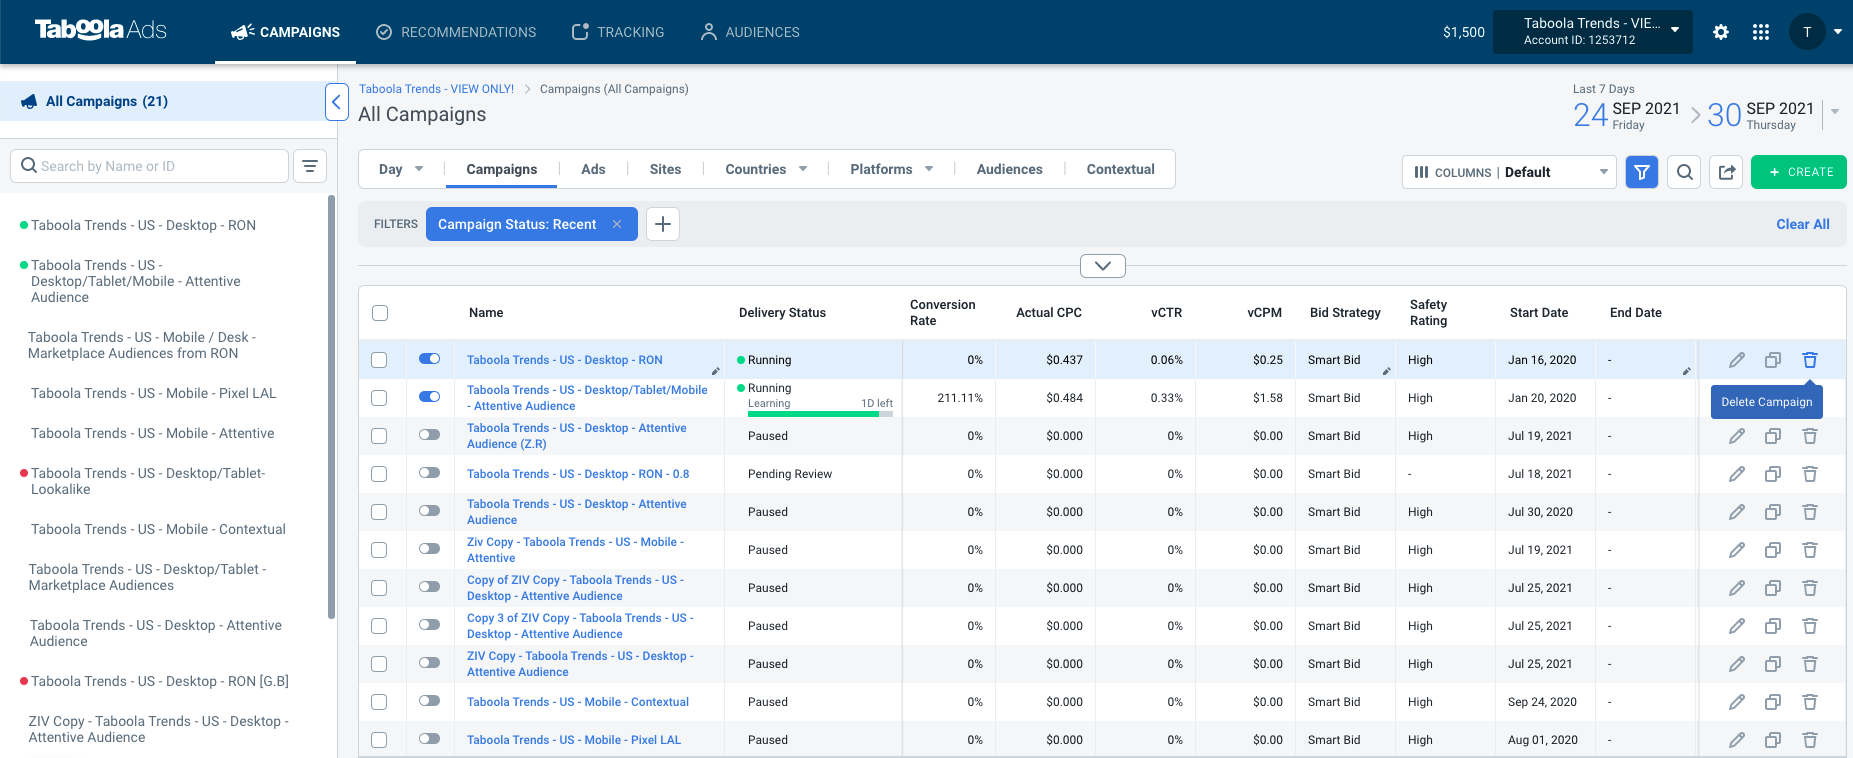Switch to the Ads tab
1853x758 pixels.
pos(593,169)
